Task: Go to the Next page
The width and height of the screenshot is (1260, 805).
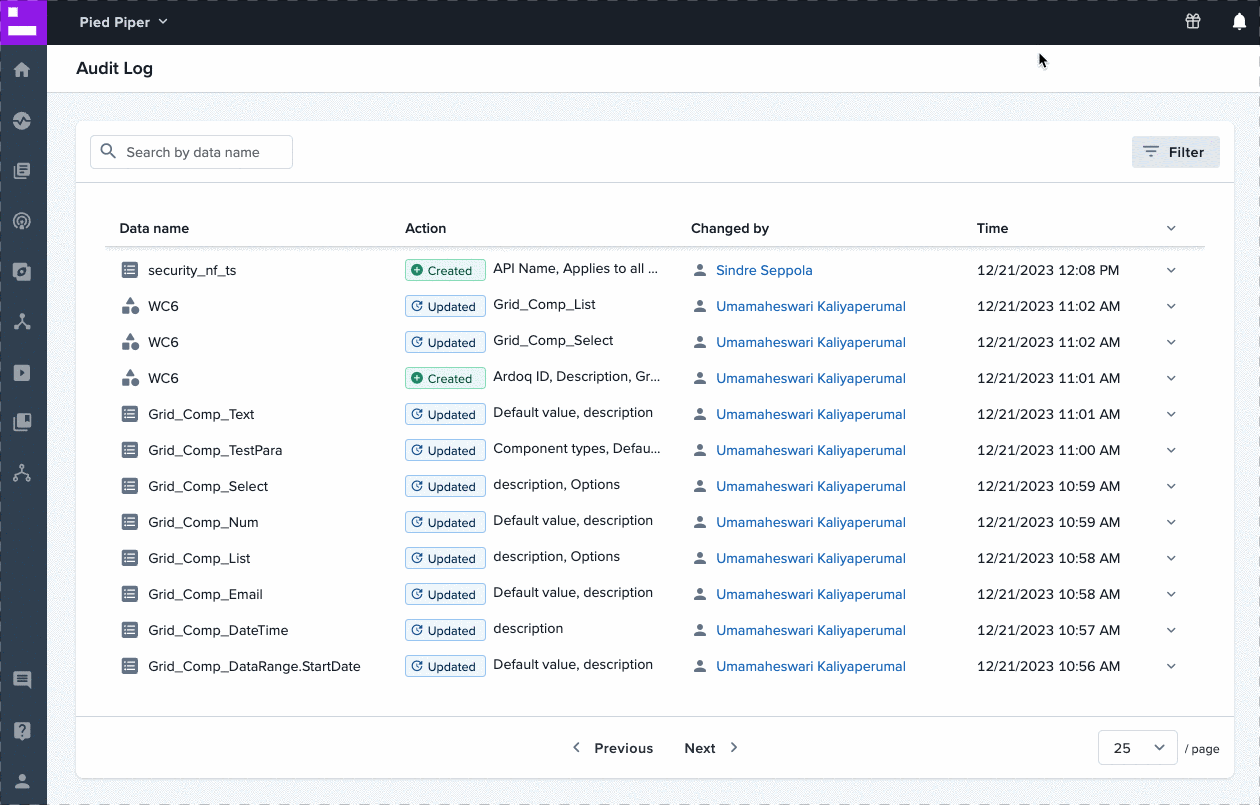Action: [x=712, y=748]
